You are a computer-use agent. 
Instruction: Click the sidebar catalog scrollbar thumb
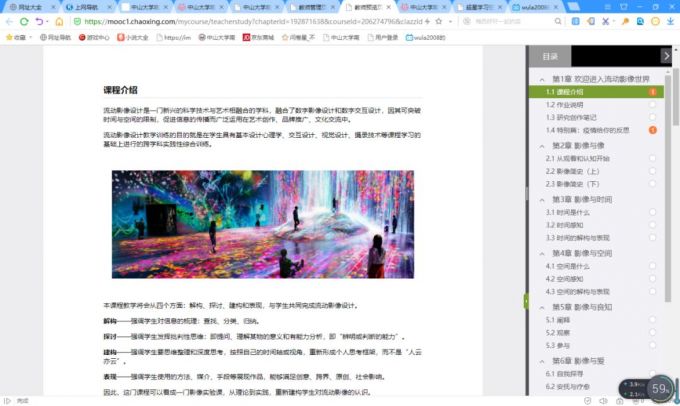tap(667, 187)
